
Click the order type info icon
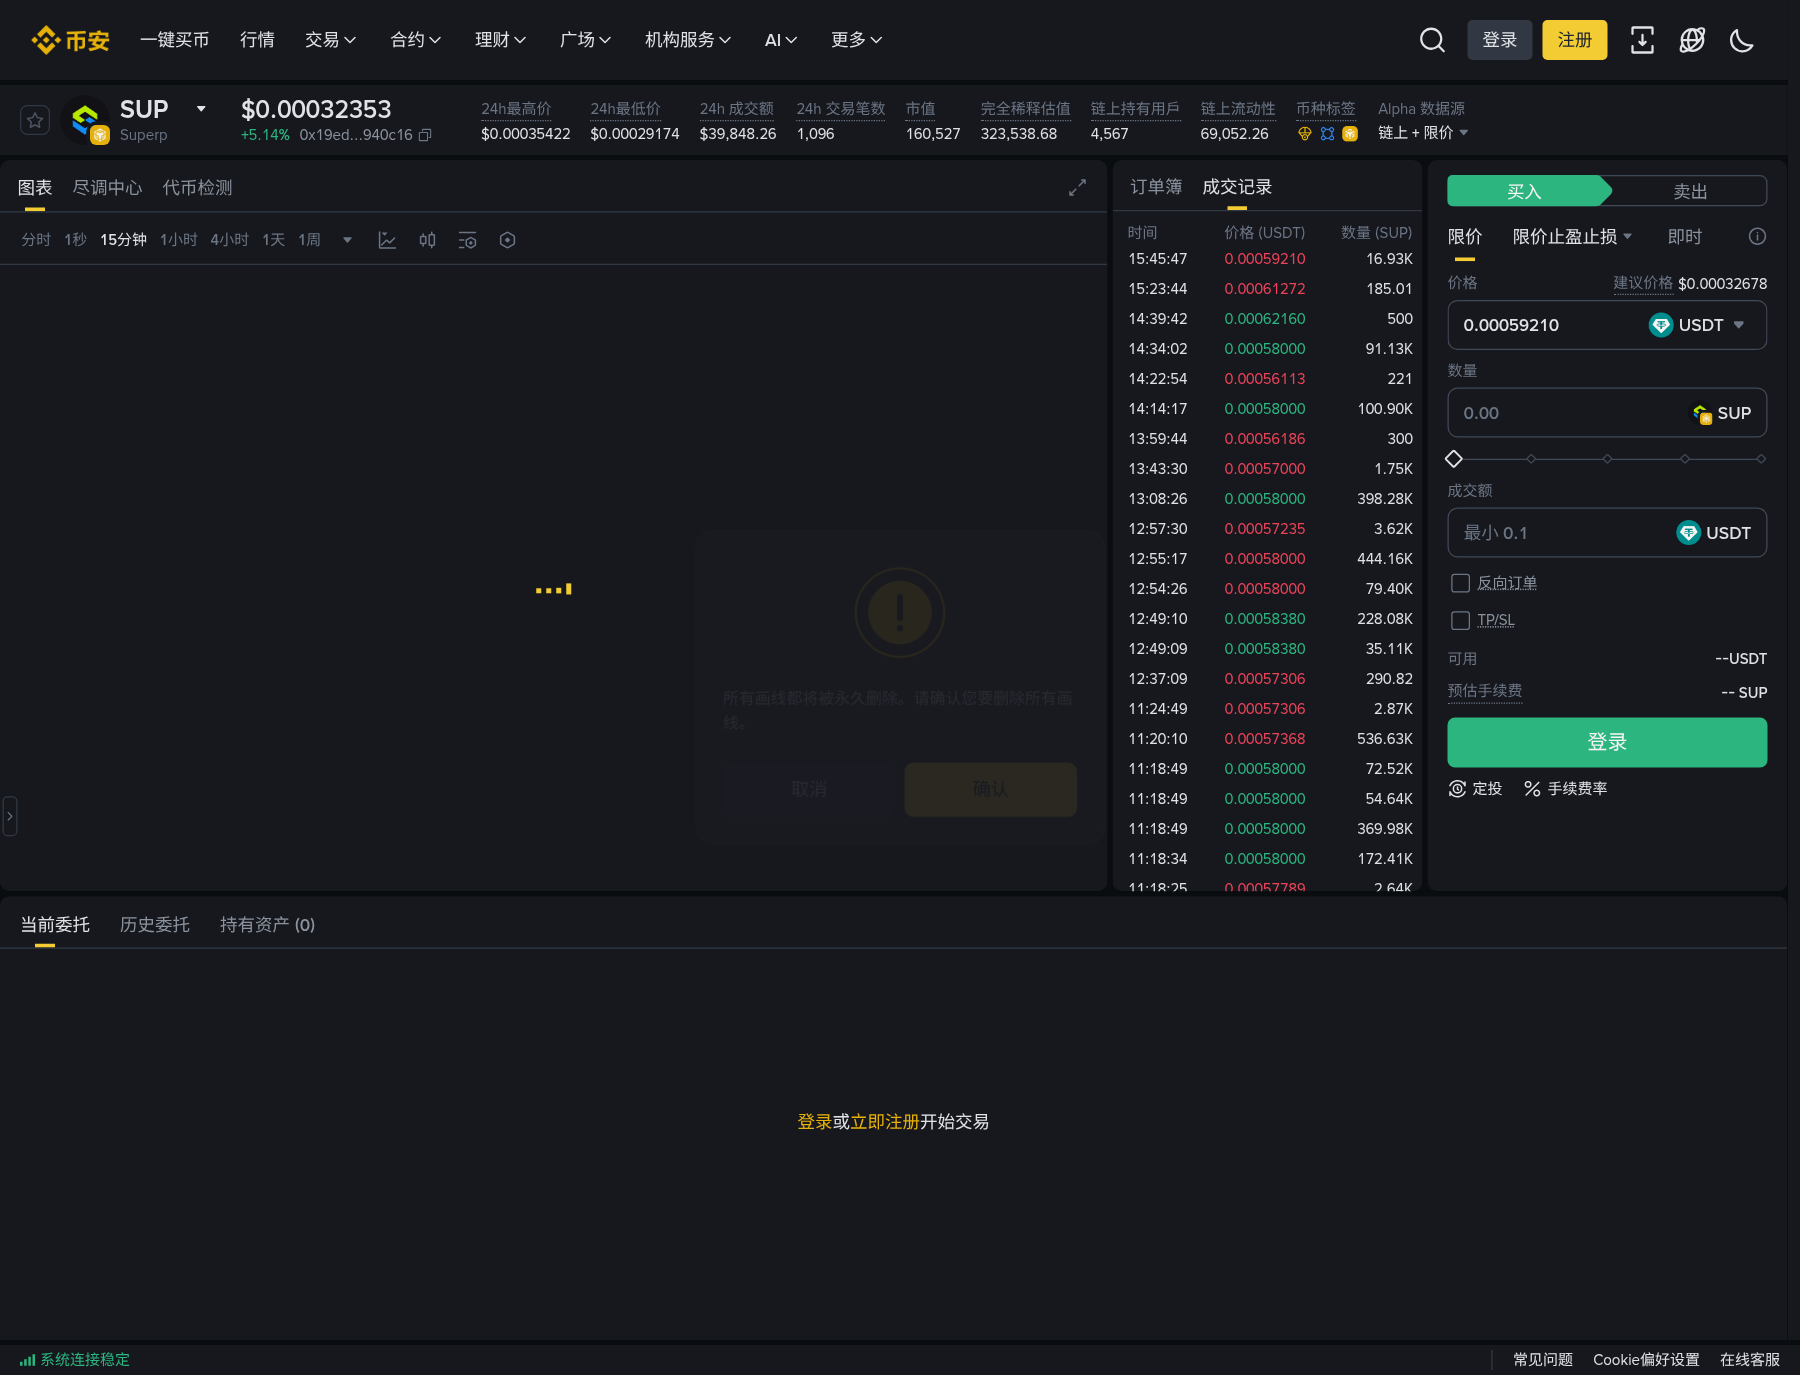tap(1757, 236)
